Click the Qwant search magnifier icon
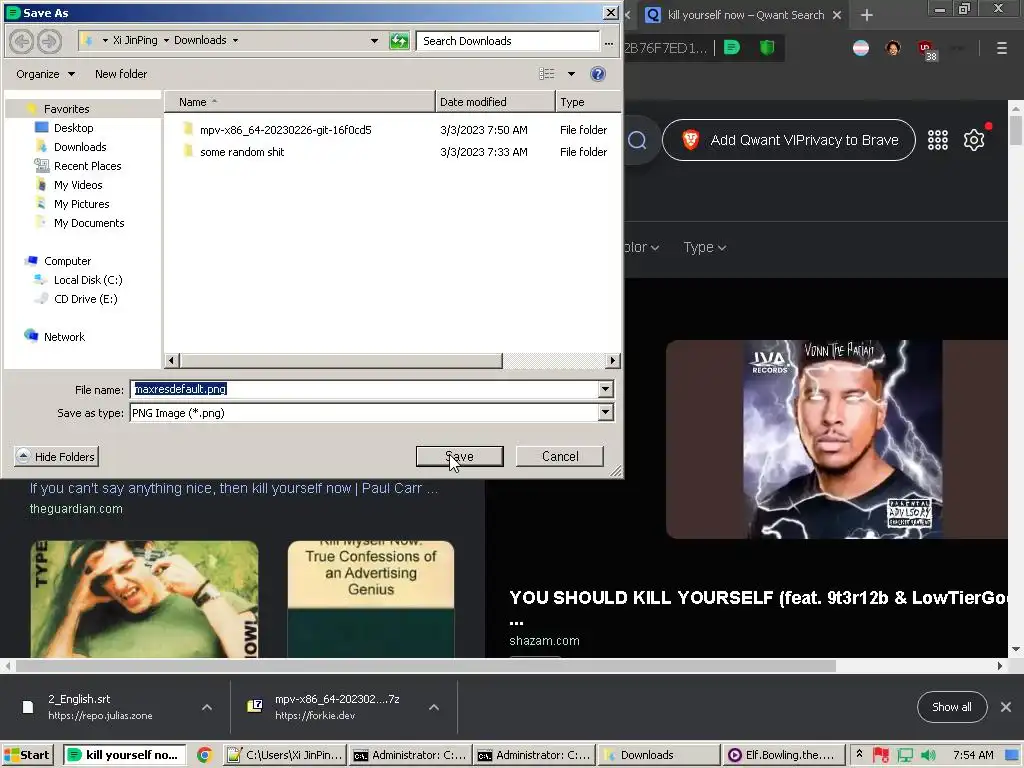The height and width of the screenshot is (768, 1024). 637,140
